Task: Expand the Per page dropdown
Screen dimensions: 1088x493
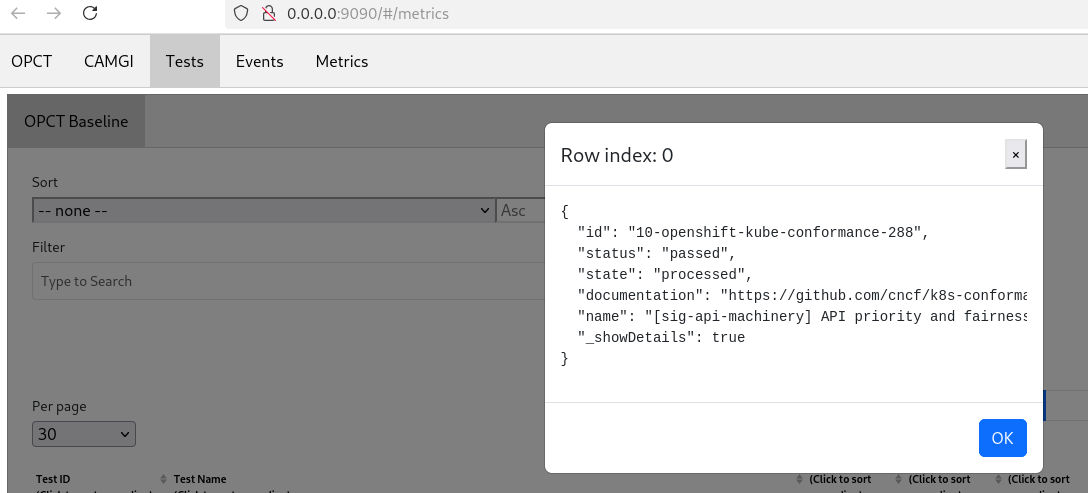Action: click(84, 434)
